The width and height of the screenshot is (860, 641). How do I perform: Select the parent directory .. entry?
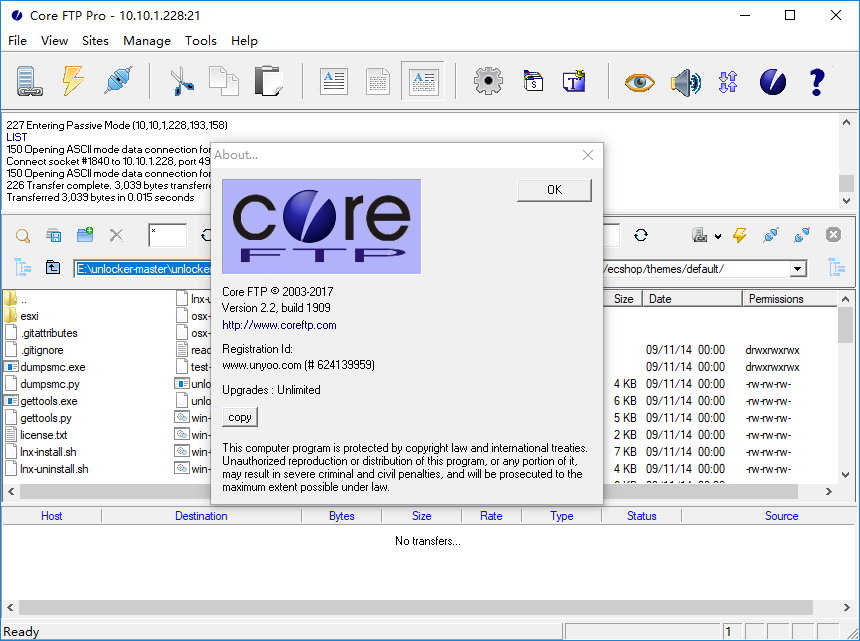click(16, 299)
